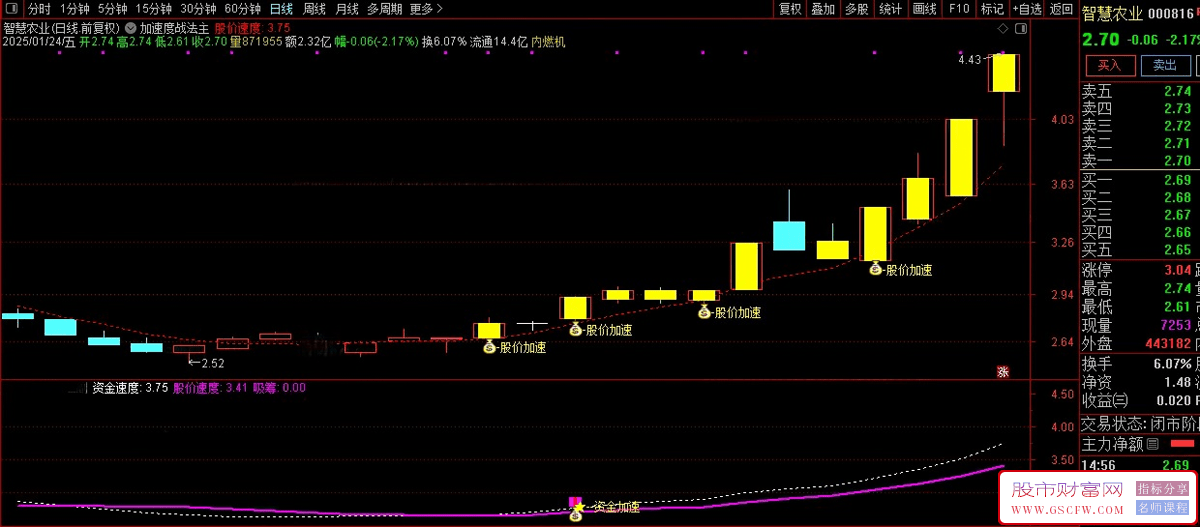Viewport: 1200px width, 527px height.
Task: Click the 资金速度: 3.75 indicator label
Action: pyautogui.click(x=128, y=388)
